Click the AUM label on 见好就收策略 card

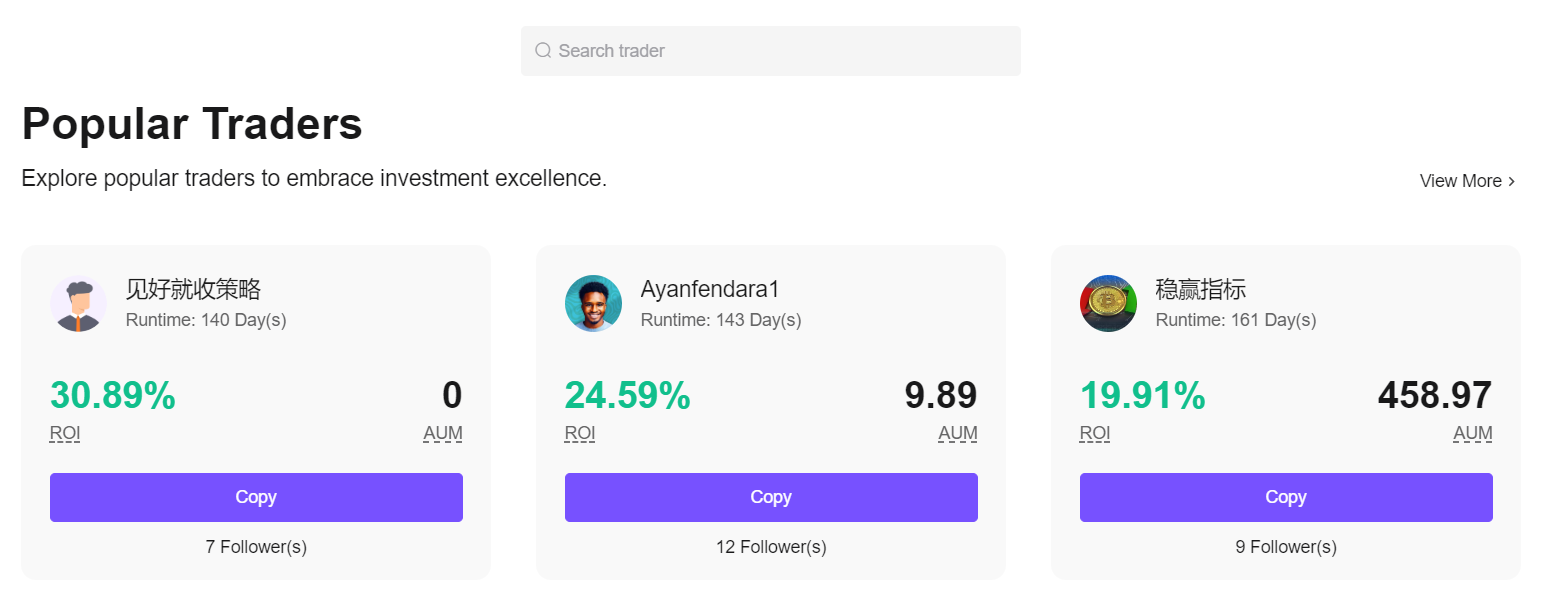(x=442, y=433)
